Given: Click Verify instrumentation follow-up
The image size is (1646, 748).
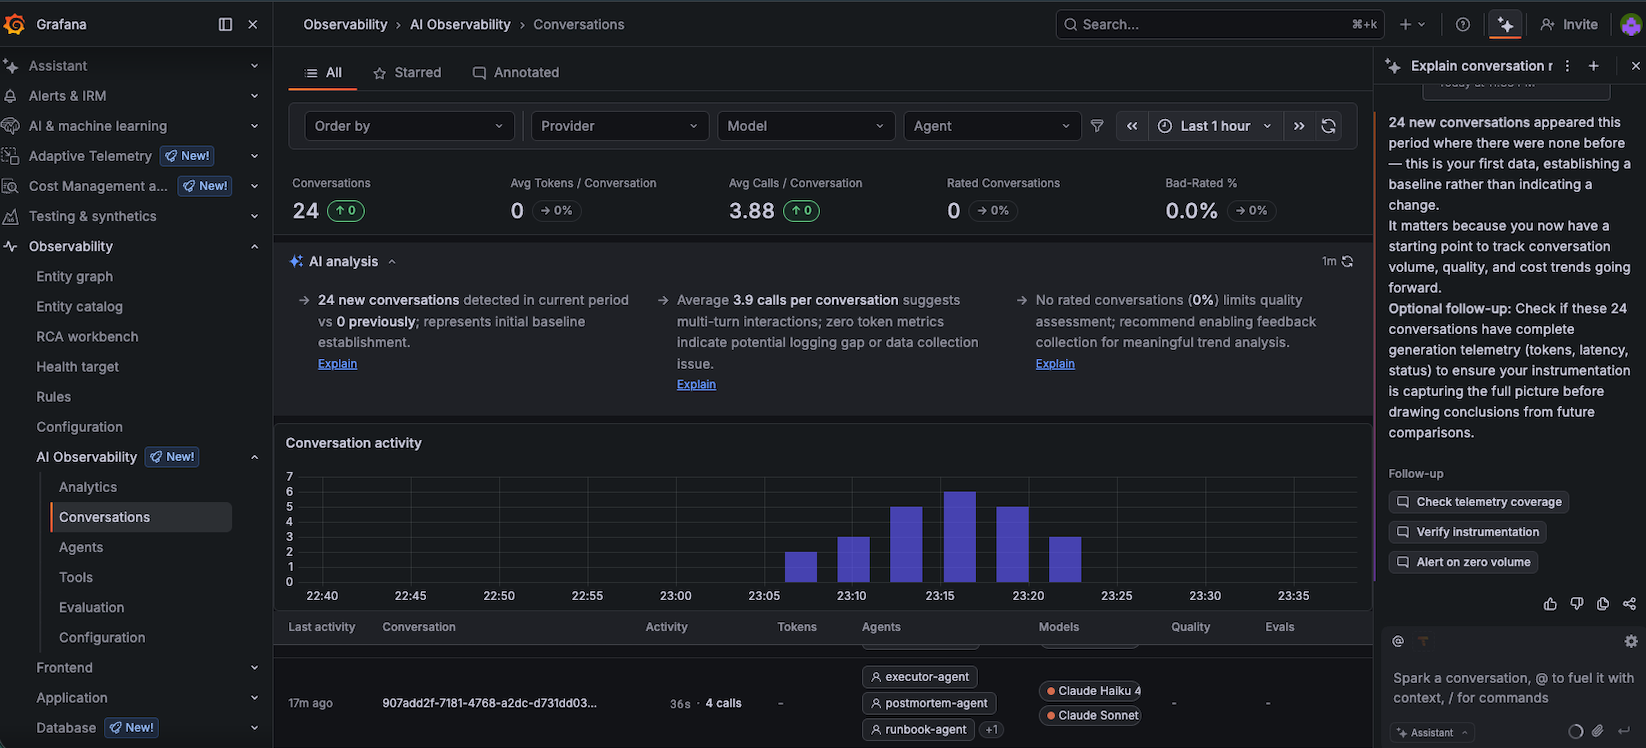Looking at the screenshot, I should click(x=1468, y=532).
